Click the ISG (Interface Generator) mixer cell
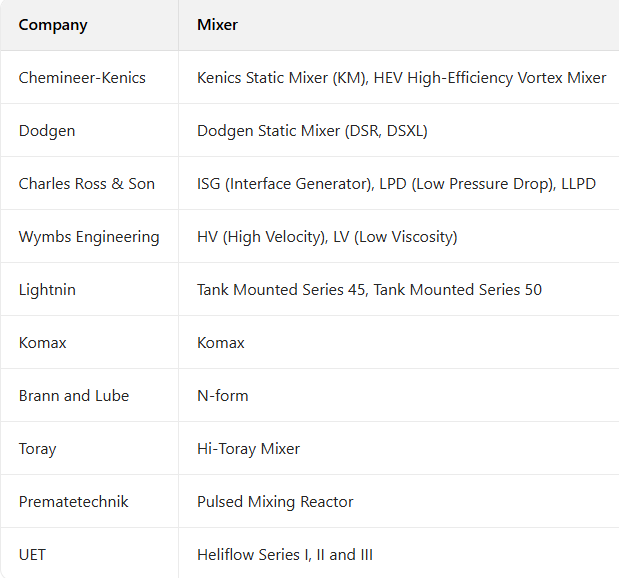This screenshot has width=619, height=578. [396, 184]
